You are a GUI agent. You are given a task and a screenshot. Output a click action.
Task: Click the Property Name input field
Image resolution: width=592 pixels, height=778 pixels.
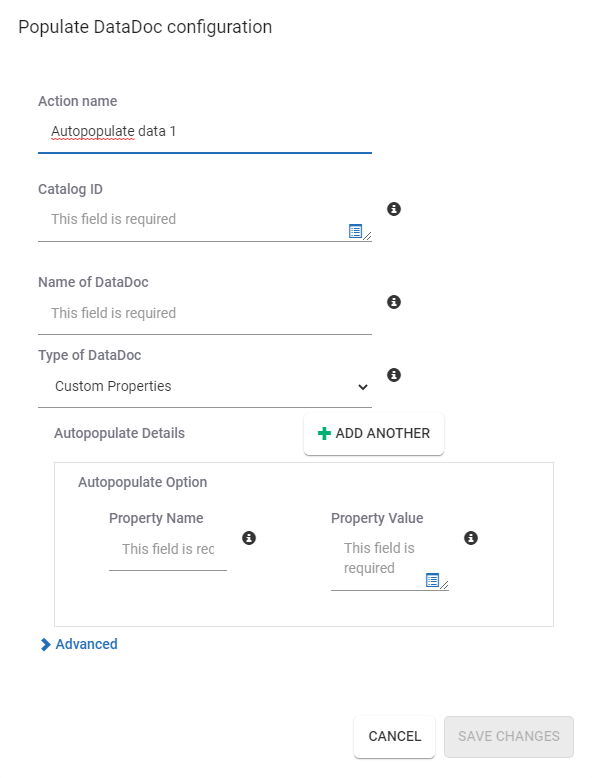pos(168,549)
